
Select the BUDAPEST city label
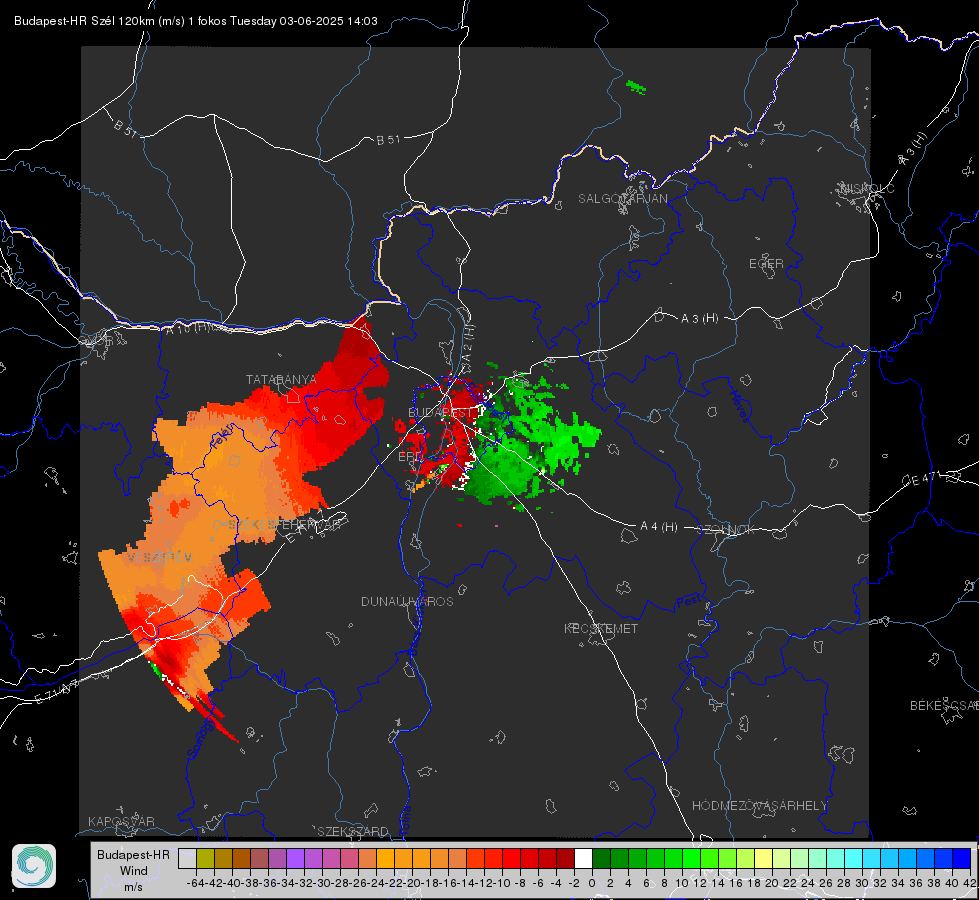pyautogui.click(x=441, y=413)
